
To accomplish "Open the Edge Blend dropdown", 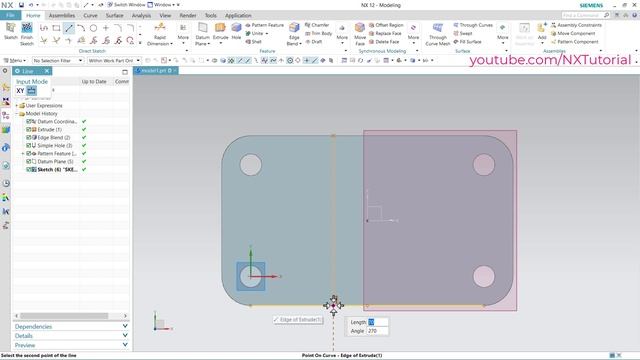I will point(300,44).
